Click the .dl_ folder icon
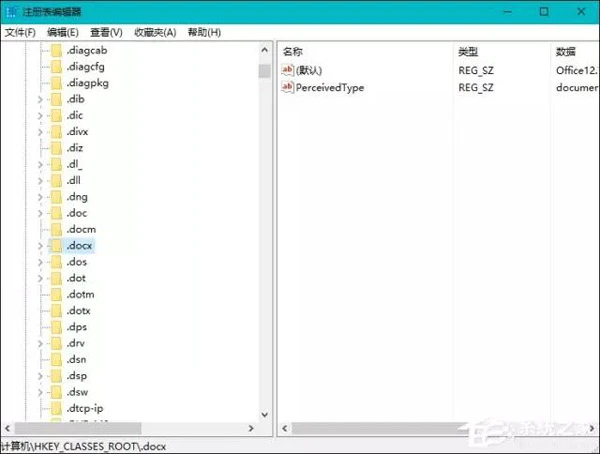Screen dimensions: 600x454 click(x=56, y=164)
